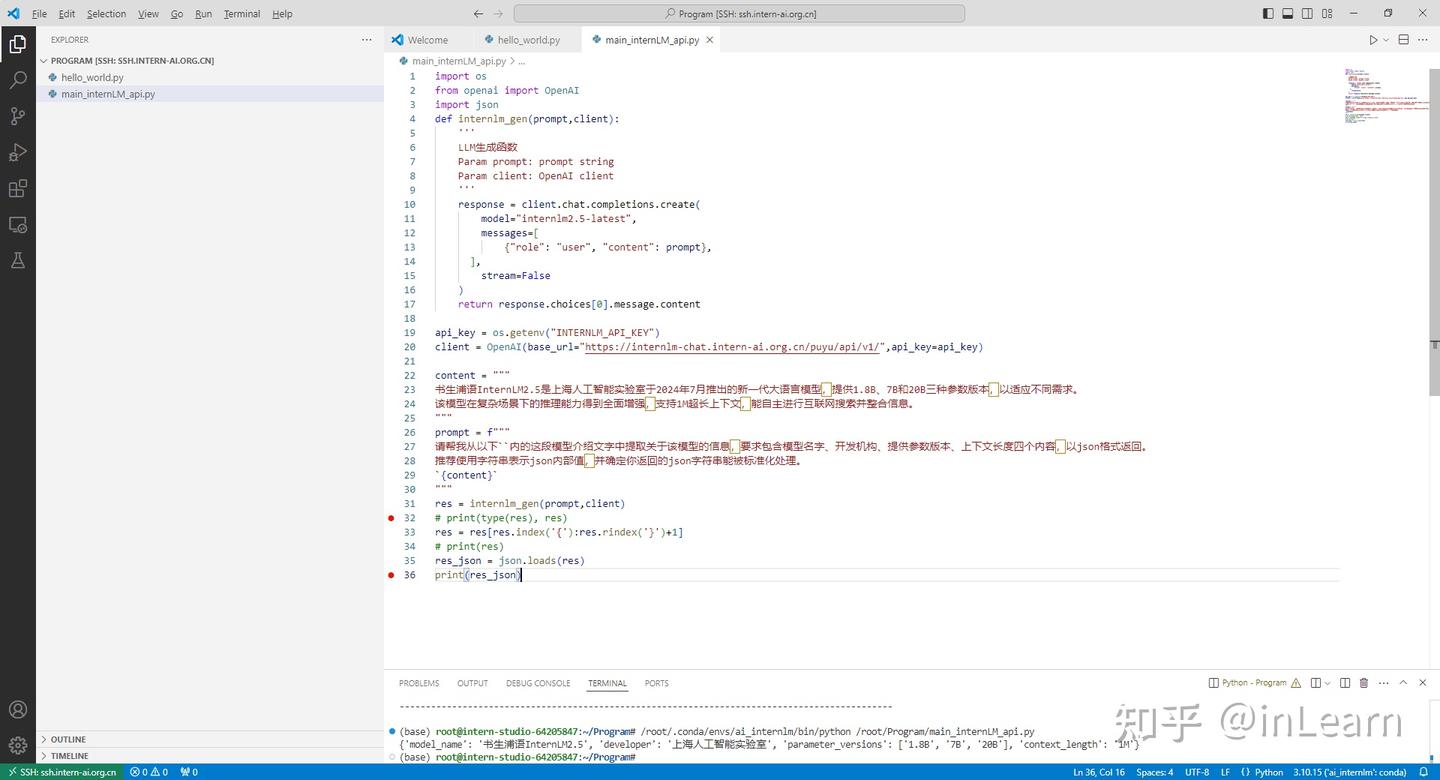The height and width of the screenshot is (780, 1440).
Task: Open the Manage settings gear
Action: coord(18,745)
